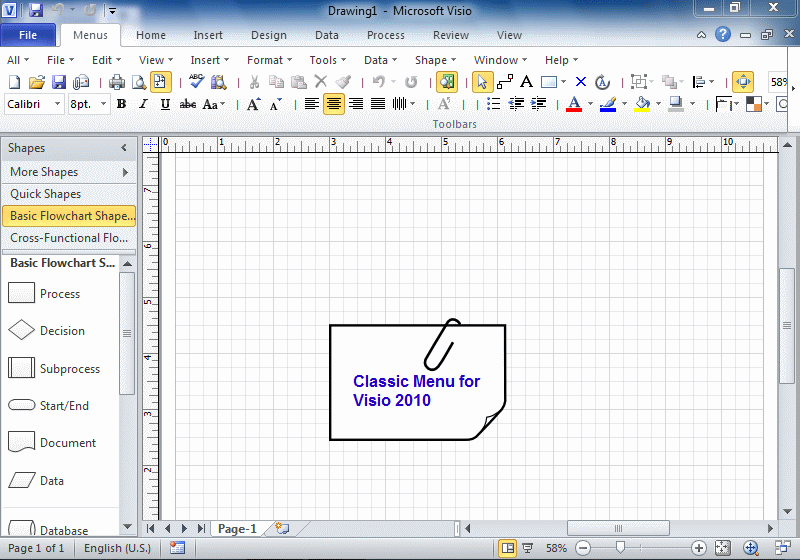Choose the Connection Point X tool
Viewport: 800px width, 560px height.
(x=581, y=82)
